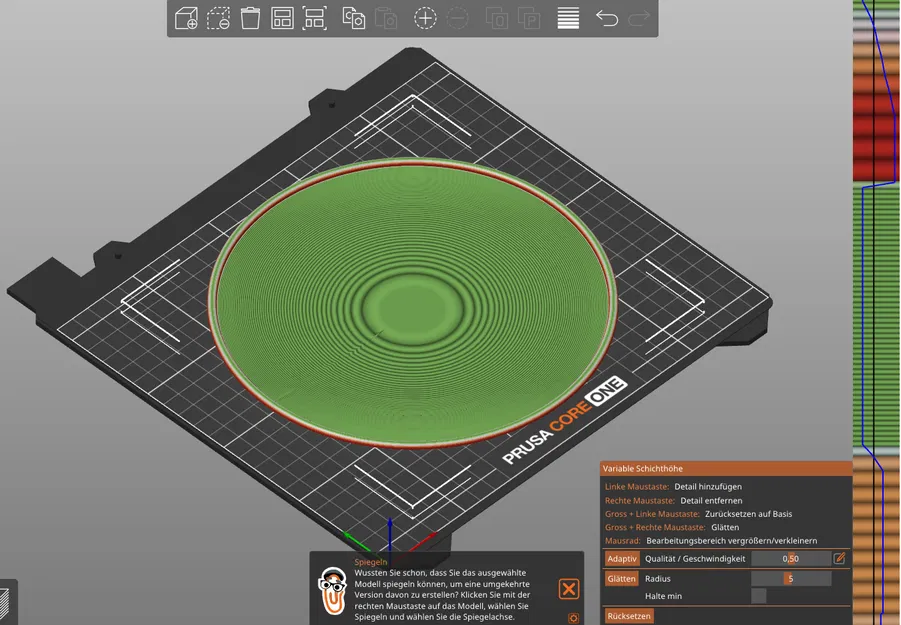Remove an instance of the object

coord(459,18)
